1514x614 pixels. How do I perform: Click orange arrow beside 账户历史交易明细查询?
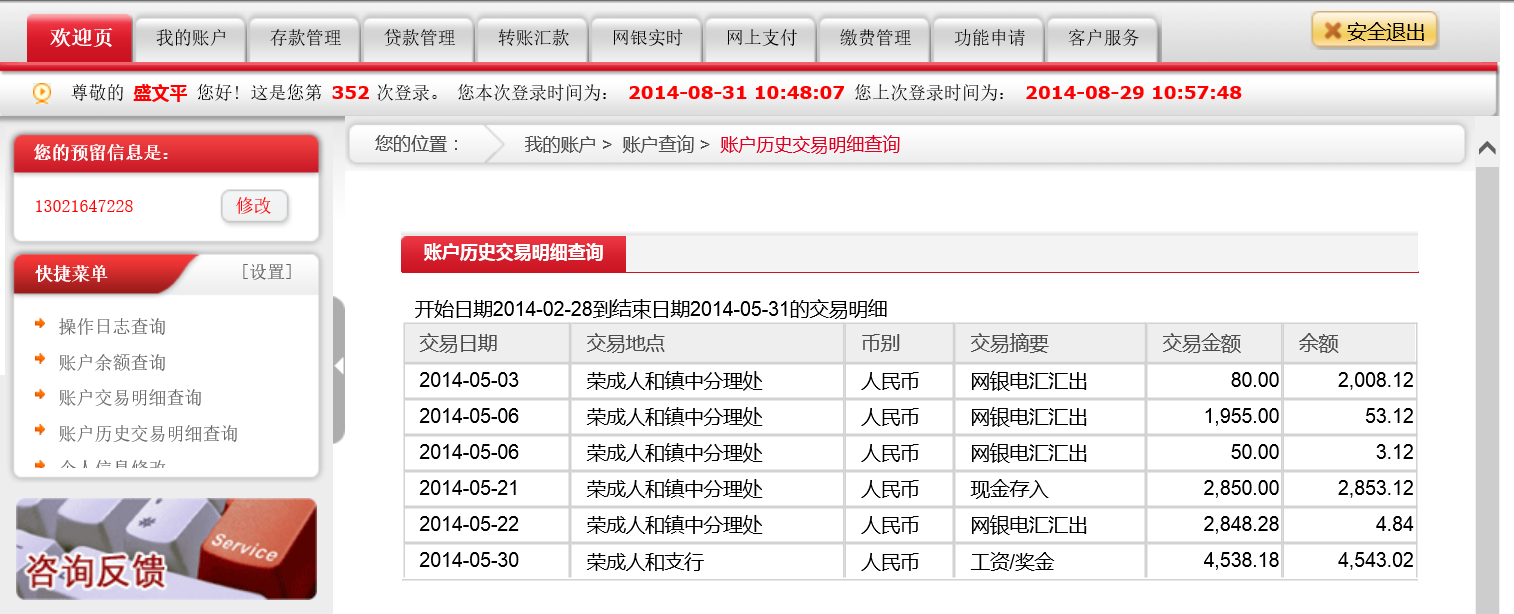pos(40,430)
